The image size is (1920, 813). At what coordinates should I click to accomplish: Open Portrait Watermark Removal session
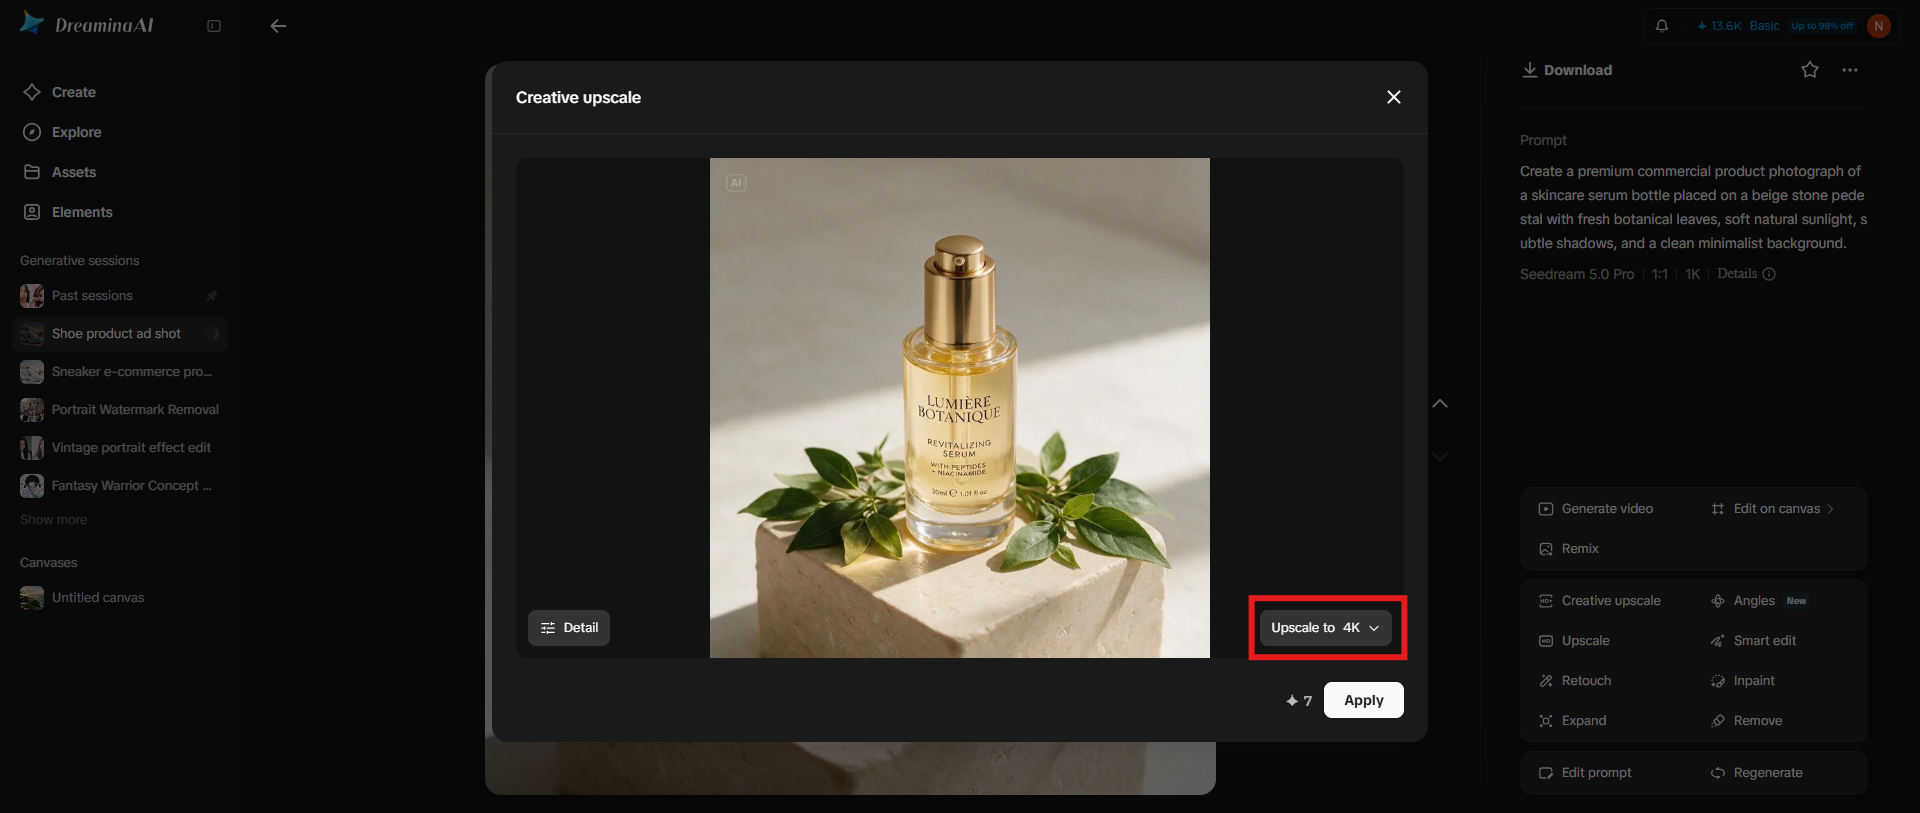pyautogui.click(x=120, y=410)
